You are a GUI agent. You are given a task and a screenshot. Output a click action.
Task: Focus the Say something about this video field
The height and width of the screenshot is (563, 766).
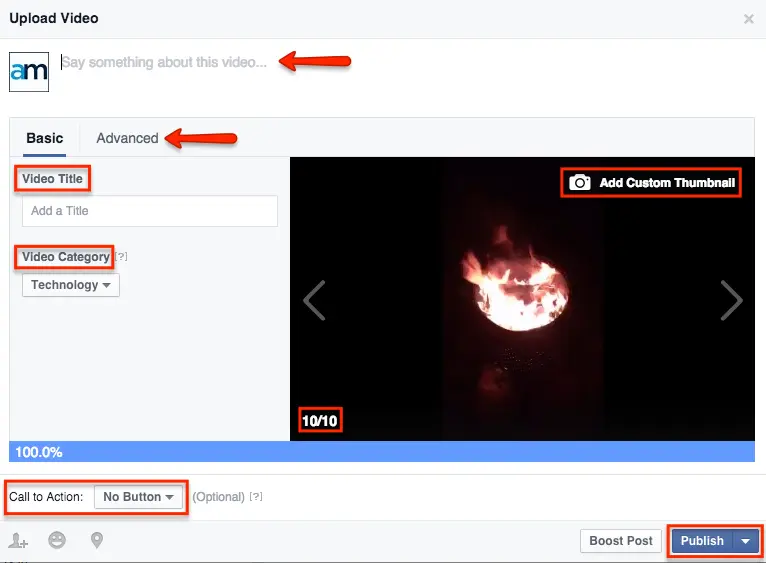click(x=165, y=62)
